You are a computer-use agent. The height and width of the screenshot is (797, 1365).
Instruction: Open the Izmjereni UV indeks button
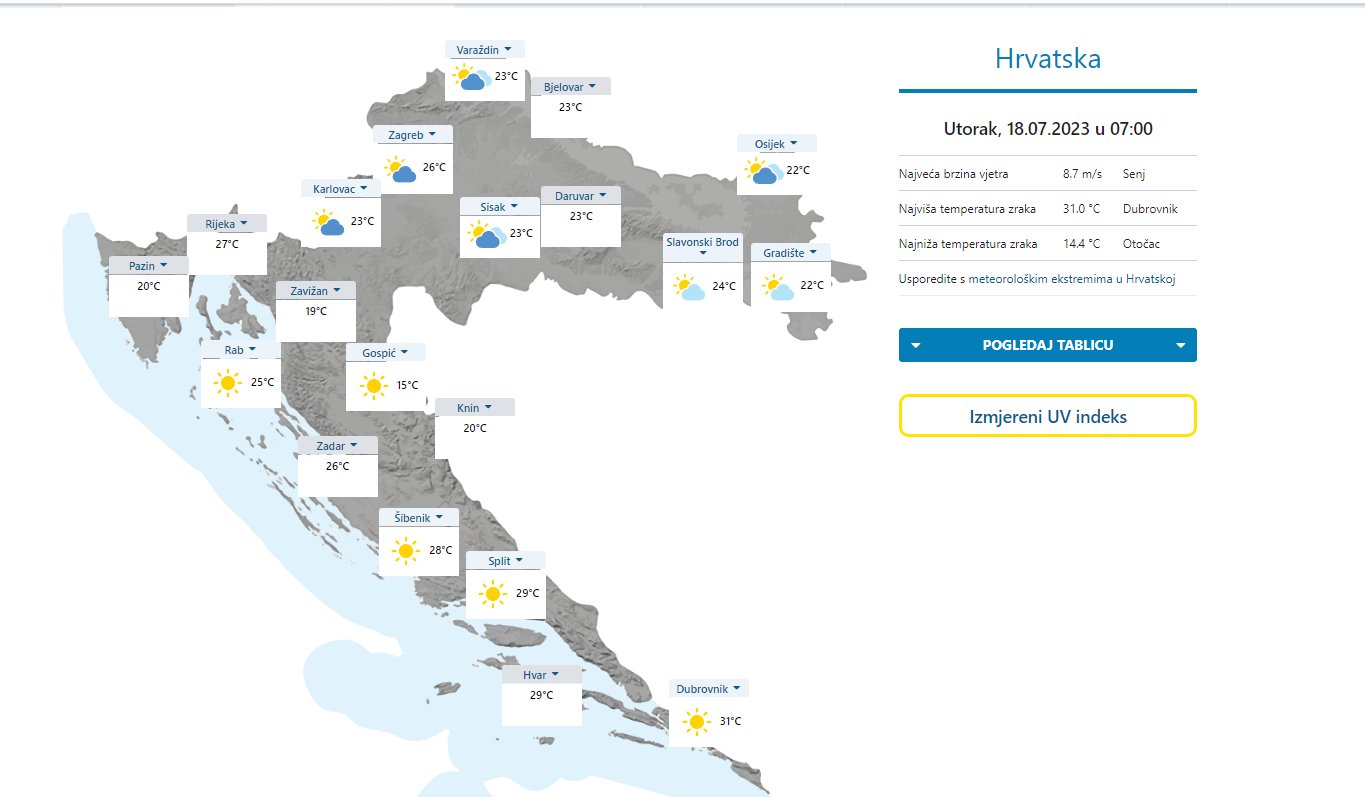coord(1047,416)
